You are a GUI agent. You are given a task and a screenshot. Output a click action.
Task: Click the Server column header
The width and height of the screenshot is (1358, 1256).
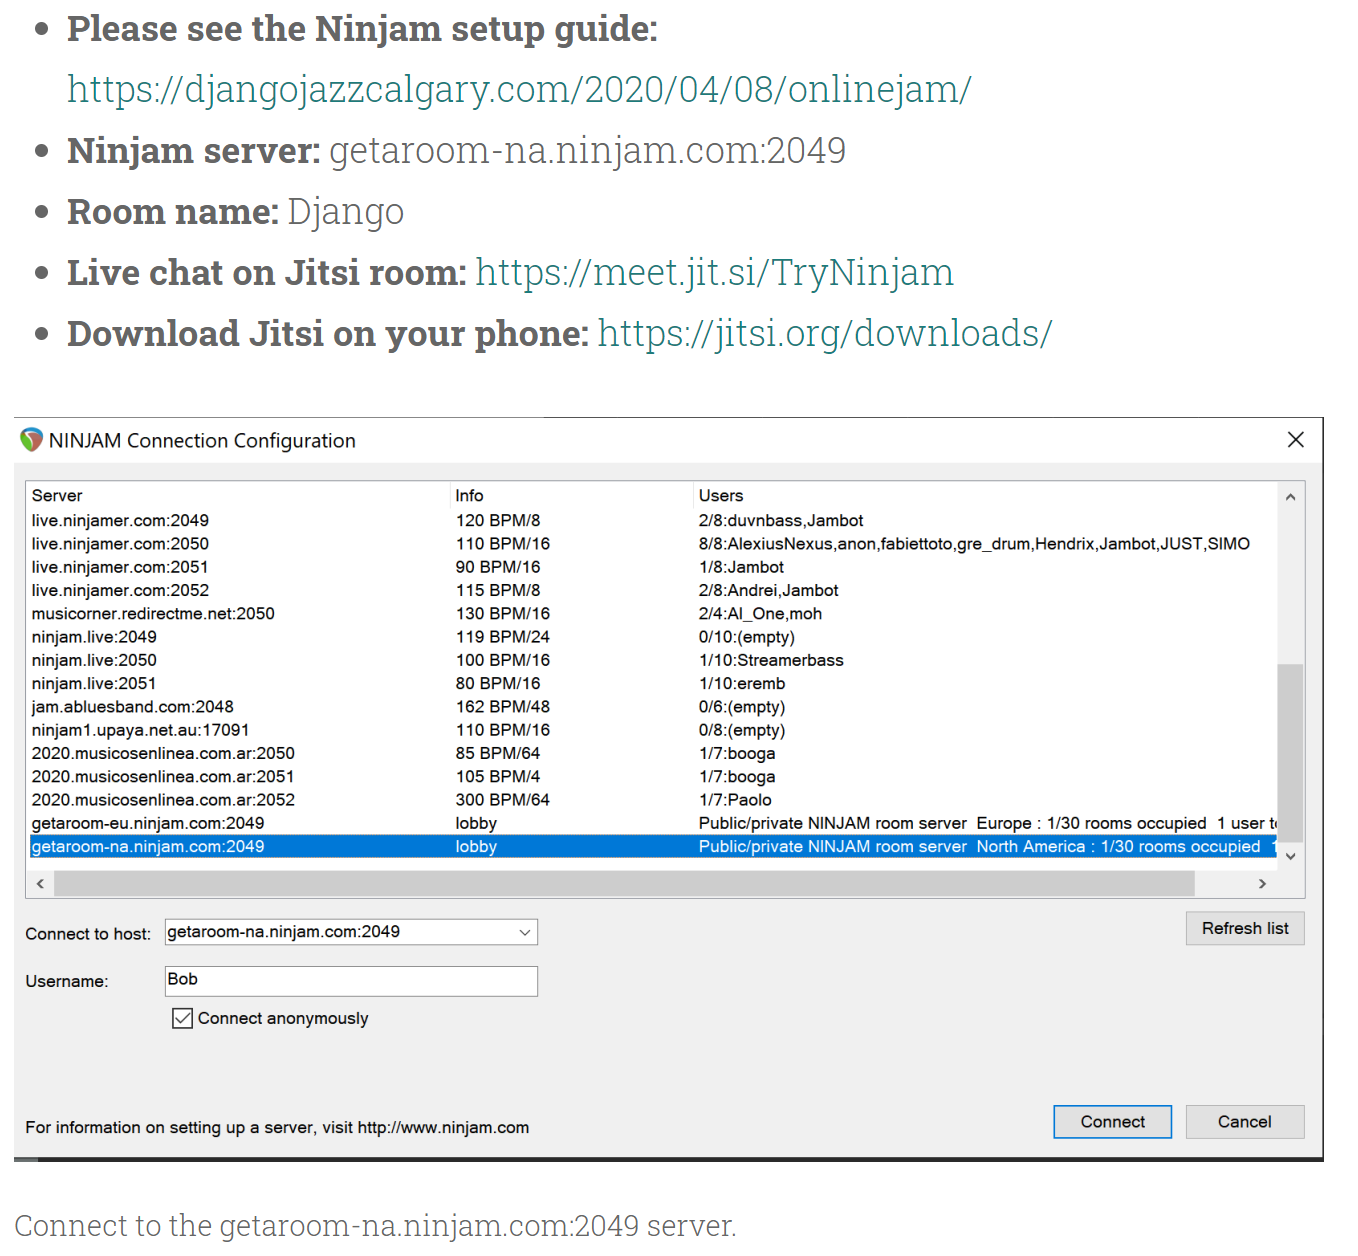(57, 496)
